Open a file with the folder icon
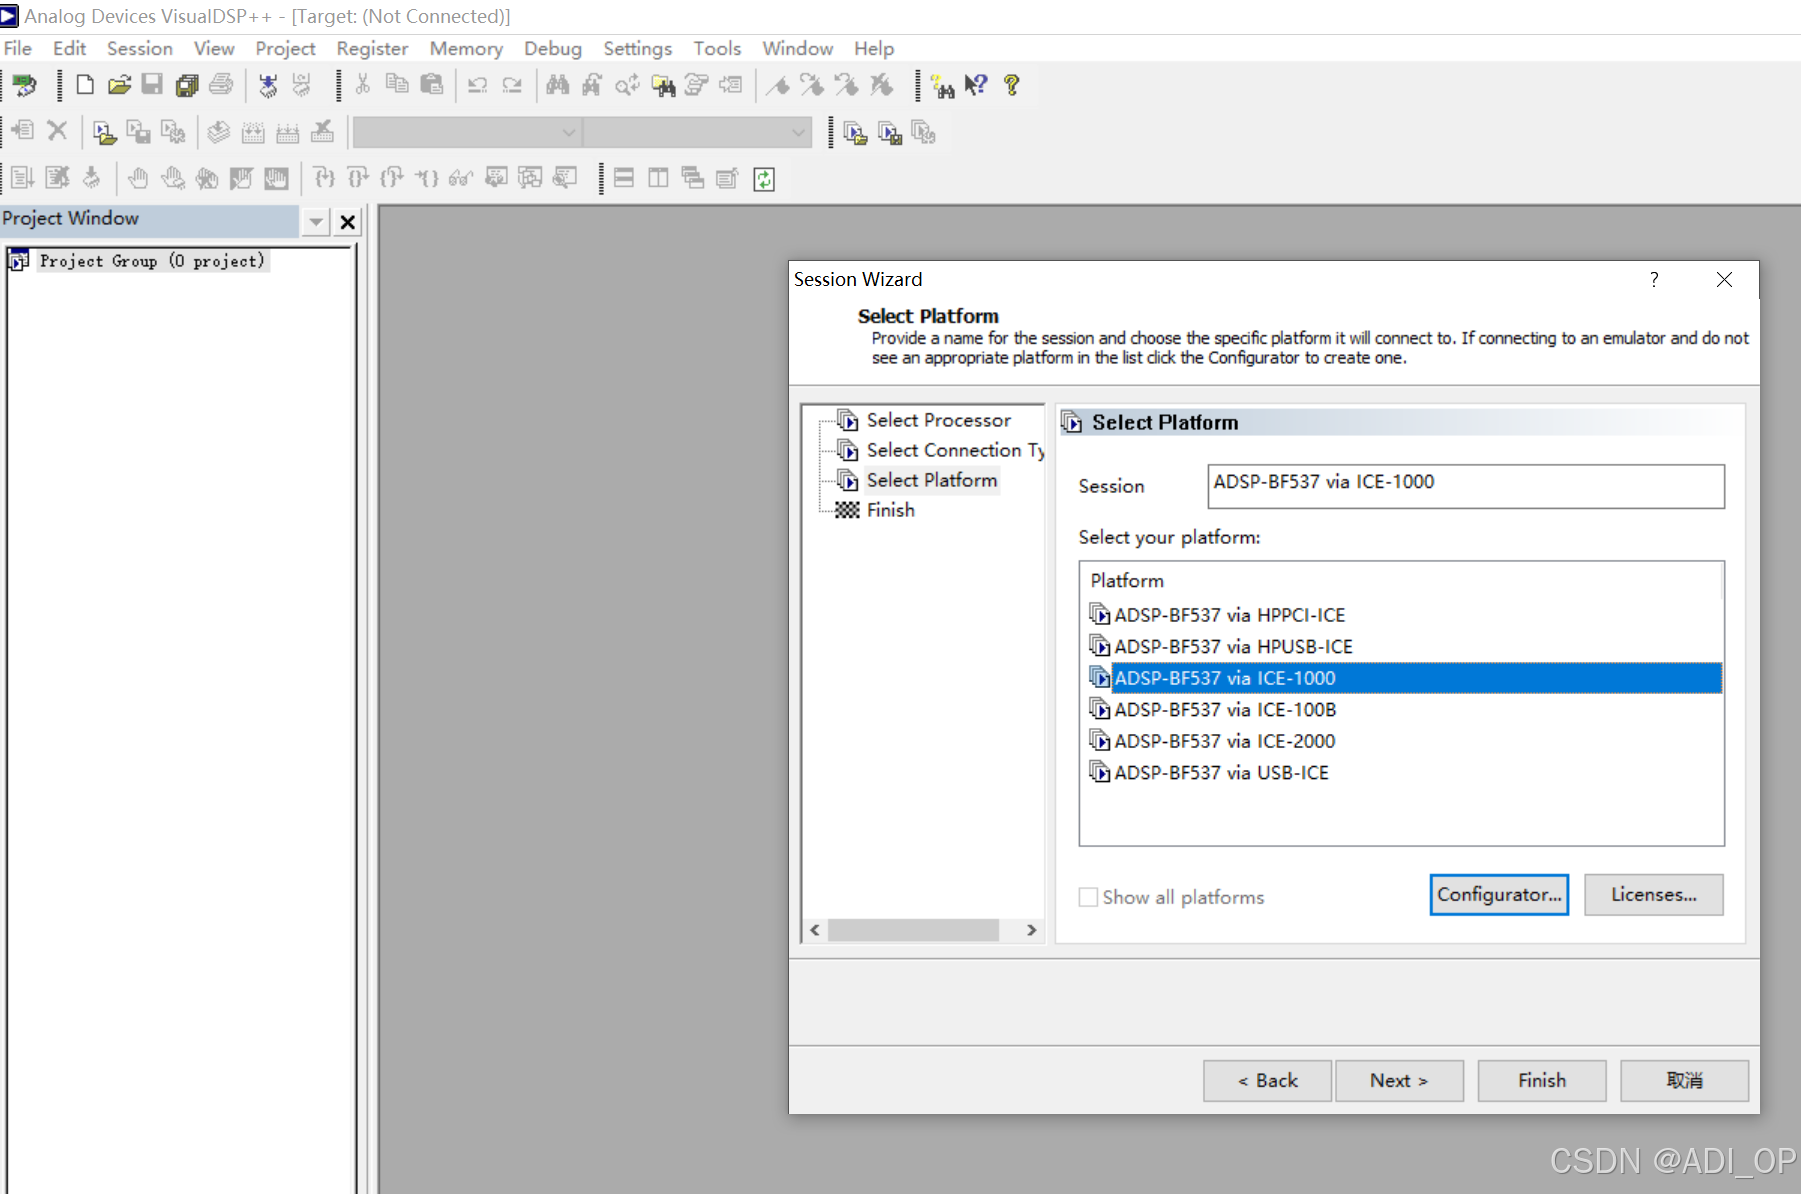 point(119,85)
